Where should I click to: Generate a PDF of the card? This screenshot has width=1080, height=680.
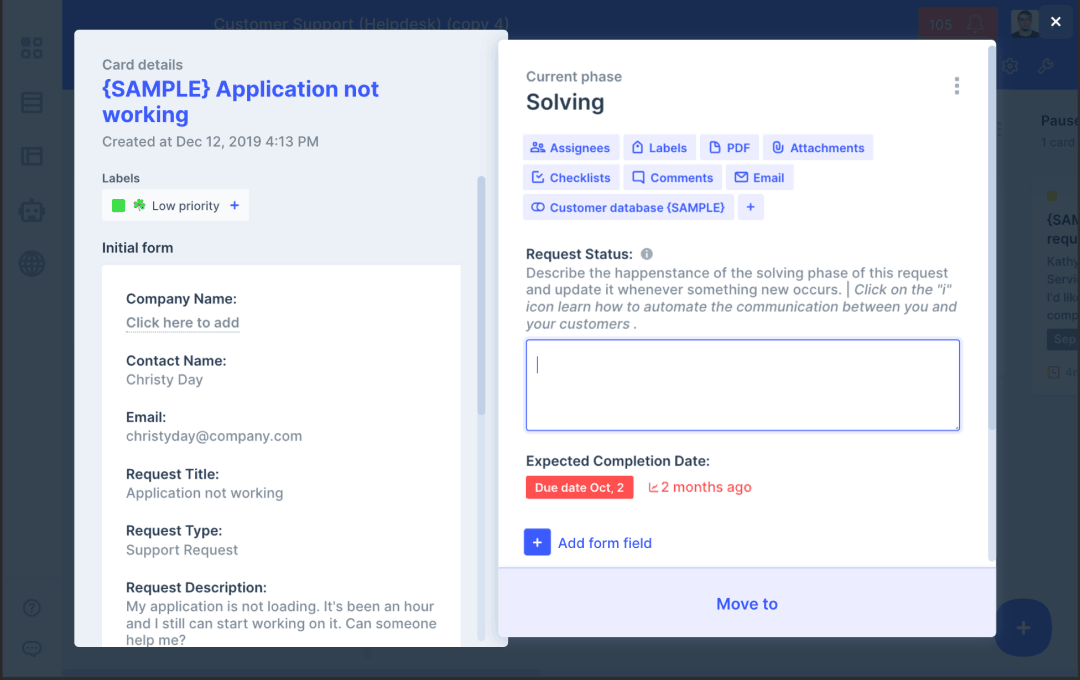pyautogui.click(x=729, y=148)
